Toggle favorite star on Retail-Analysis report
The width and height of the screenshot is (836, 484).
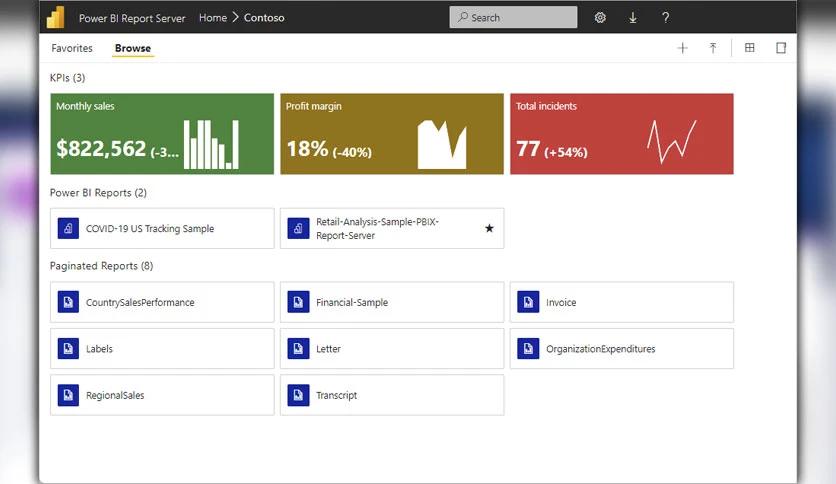point(489,228)
